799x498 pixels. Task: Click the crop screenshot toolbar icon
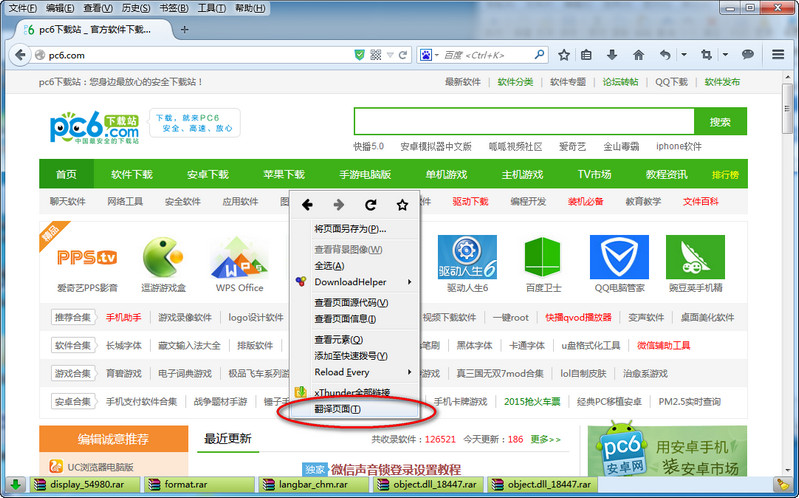coord(706,55)
